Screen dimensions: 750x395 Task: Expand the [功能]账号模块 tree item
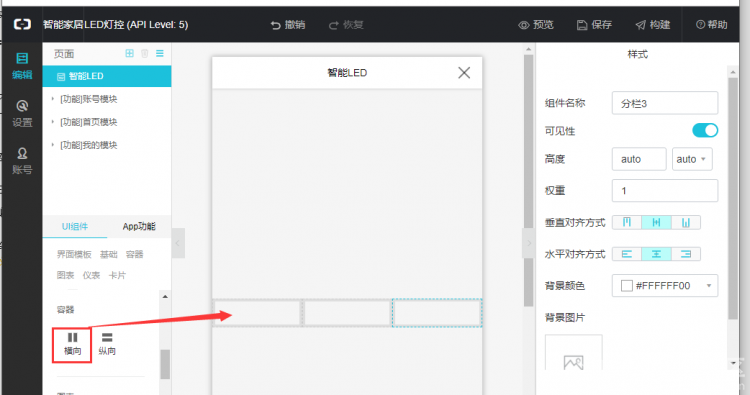tap(53, 99)
